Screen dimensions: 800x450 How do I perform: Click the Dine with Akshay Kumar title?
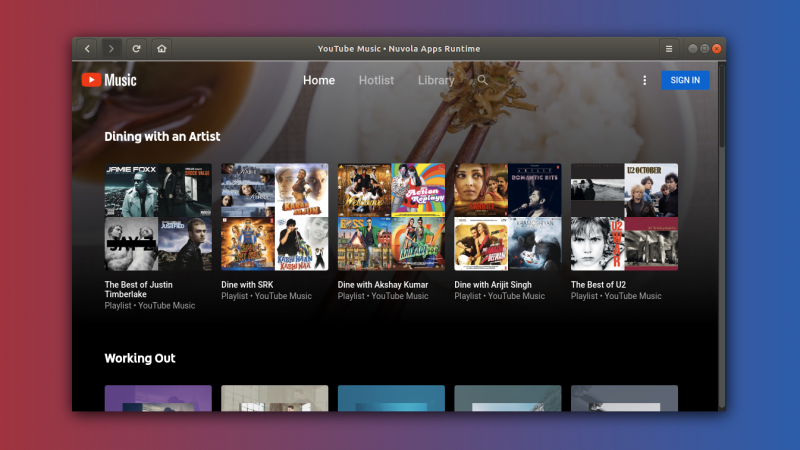pos(383,285)
